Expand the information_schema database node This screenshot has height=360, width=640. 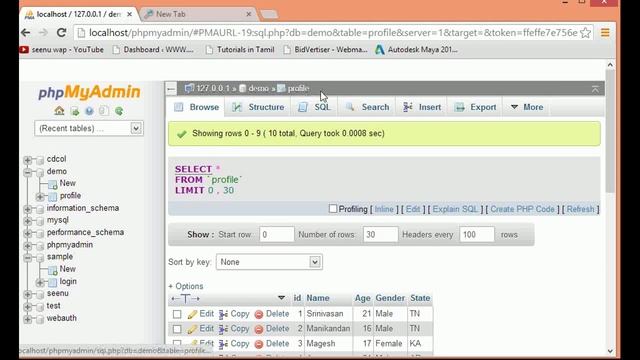(x=28, y=209)
